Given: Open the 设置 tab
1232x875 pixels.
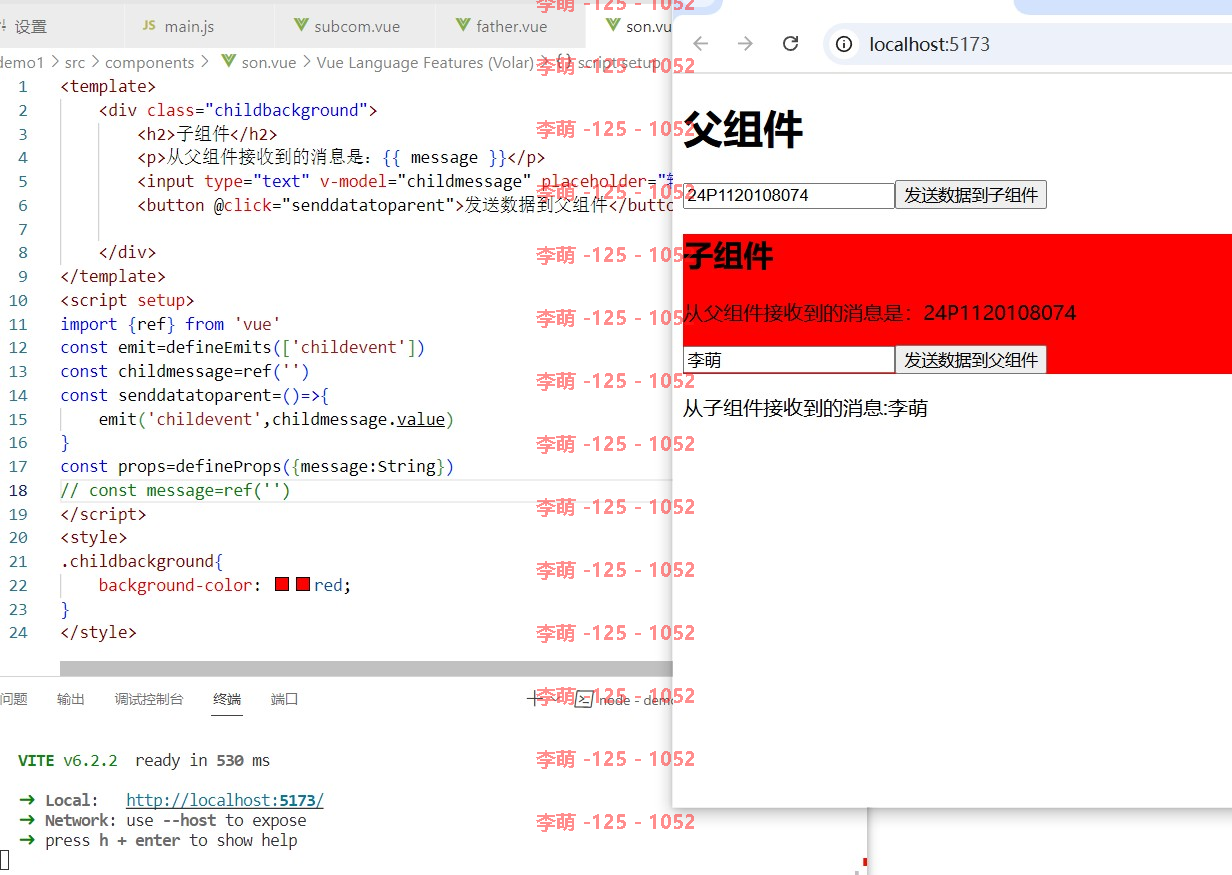Looking at the screenshot, I should coord(31,27).
